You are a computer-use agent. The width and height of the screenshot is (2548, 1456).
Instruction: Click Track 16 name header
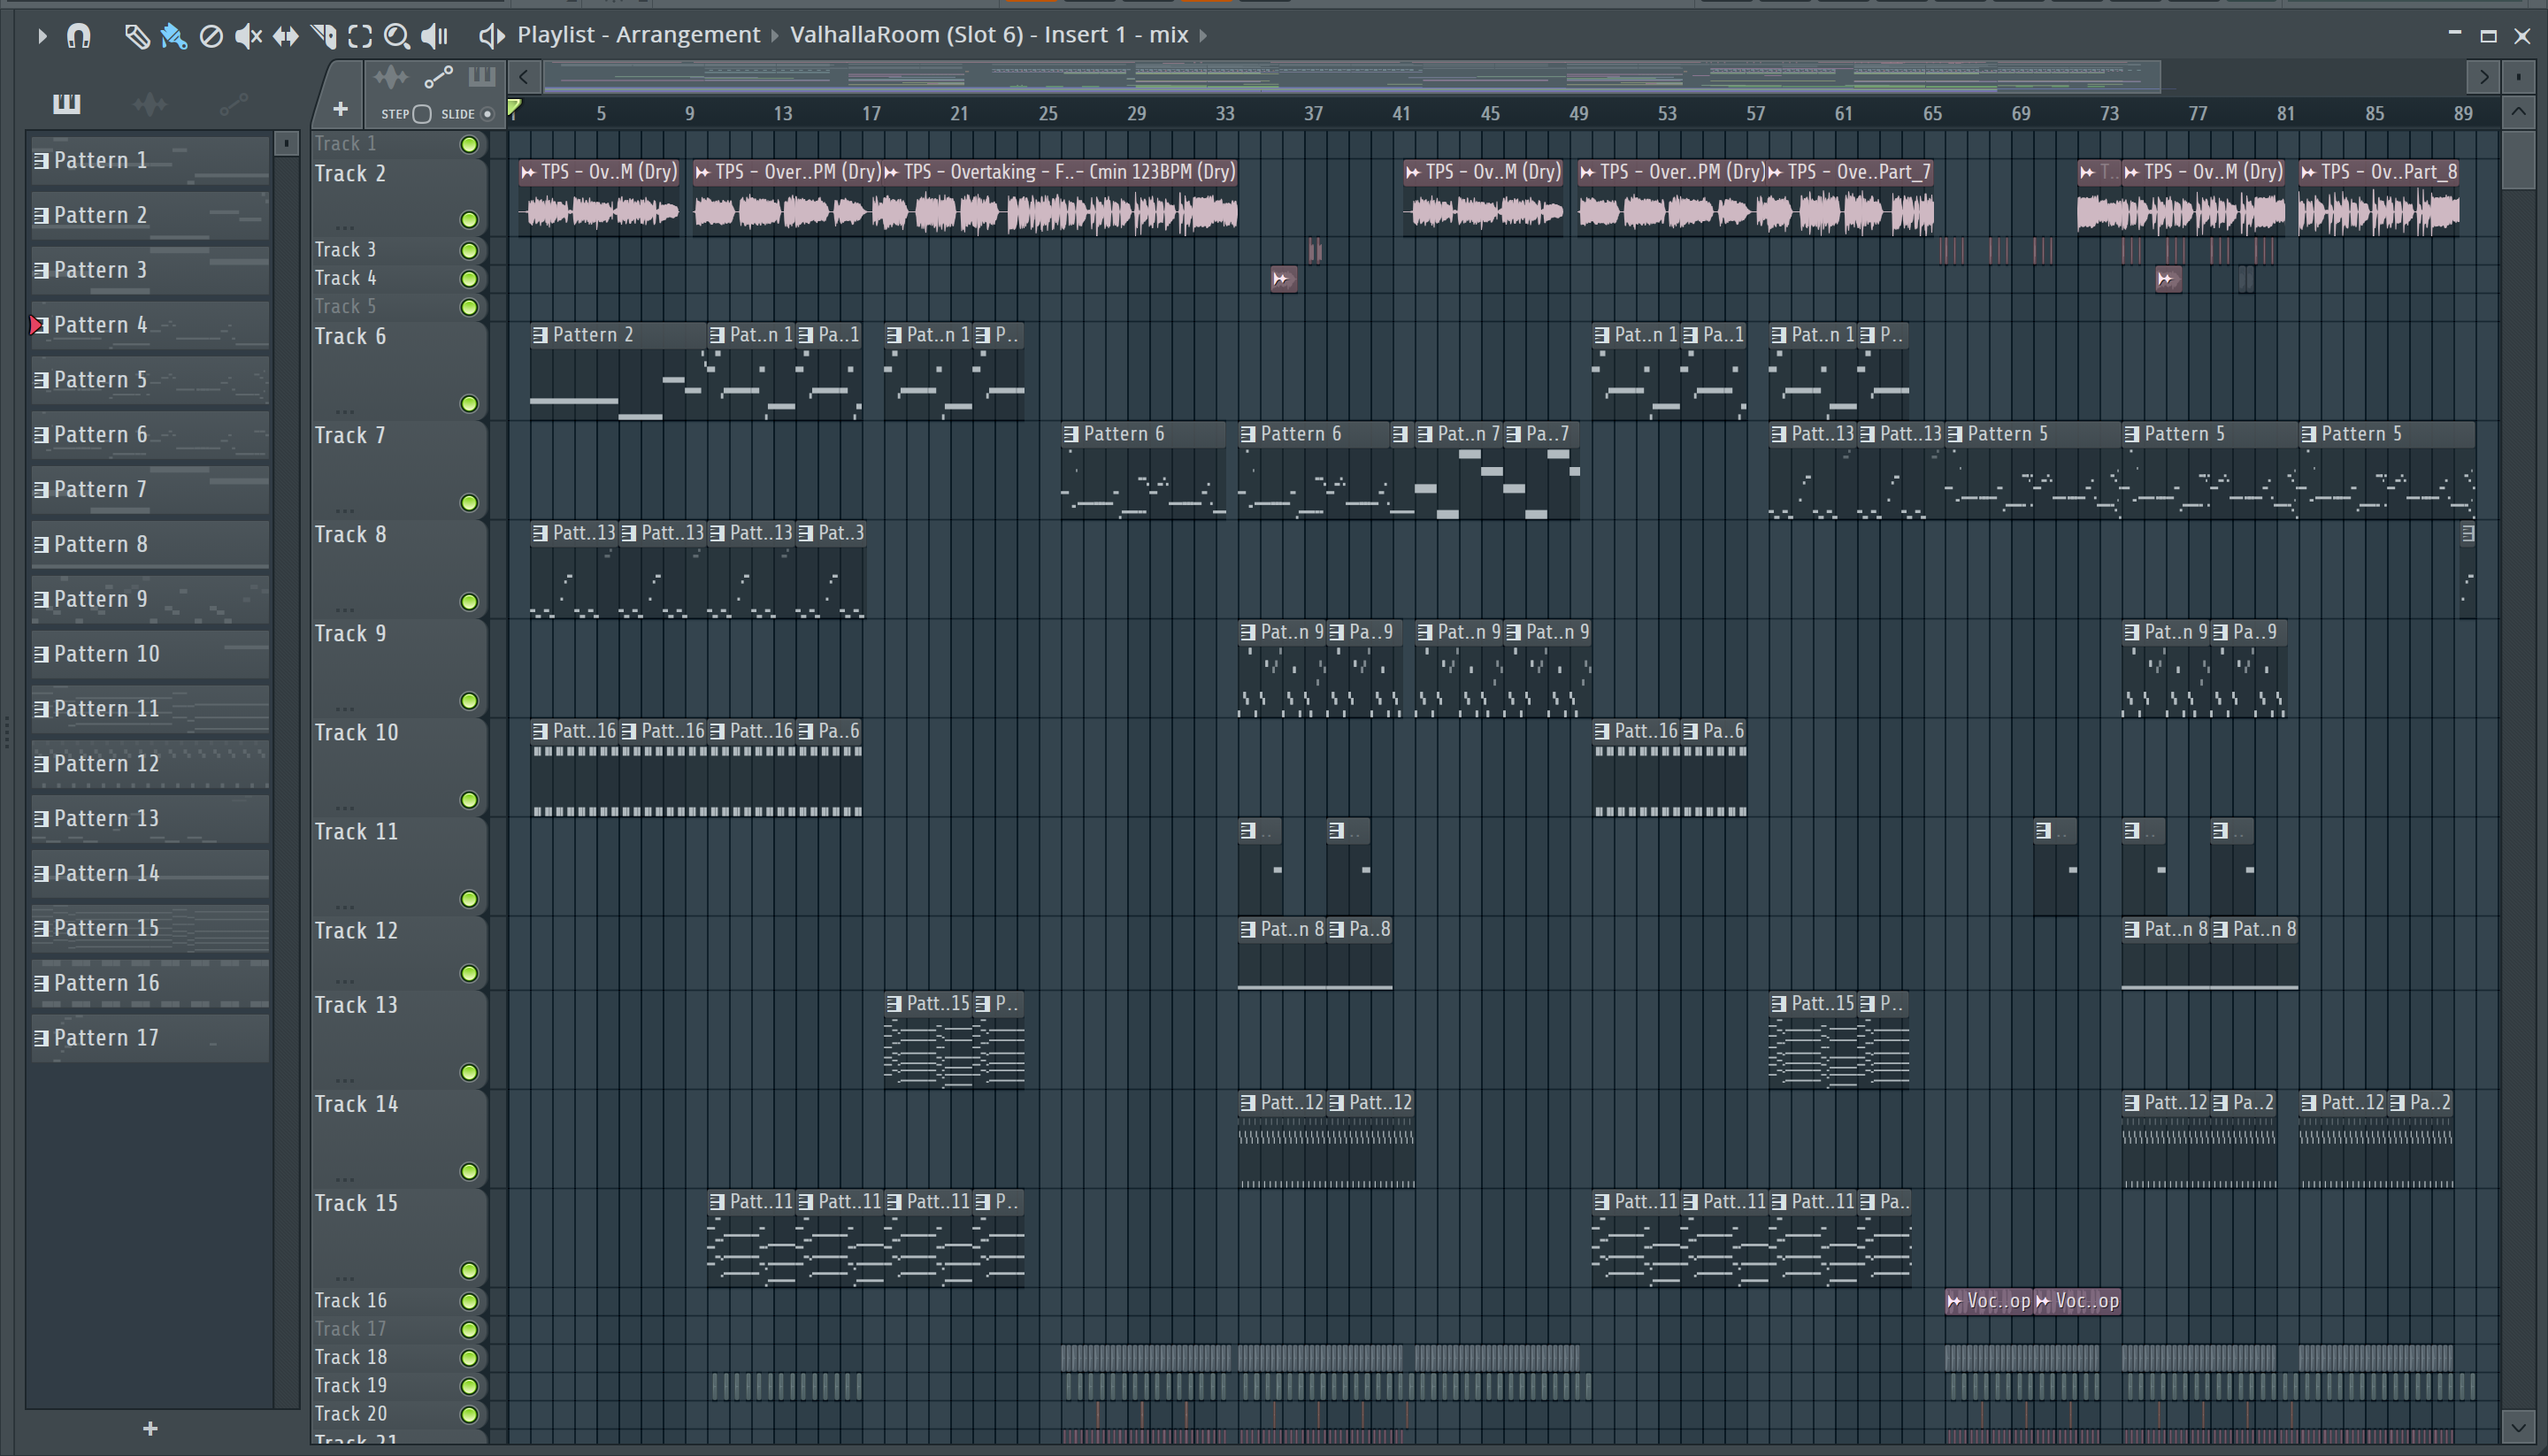(350, 1300)
